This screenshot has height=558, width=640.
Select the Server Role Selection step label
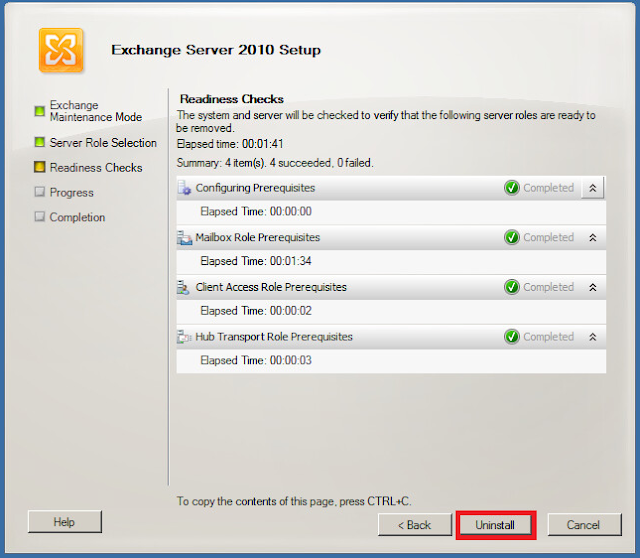pos(103,143)
